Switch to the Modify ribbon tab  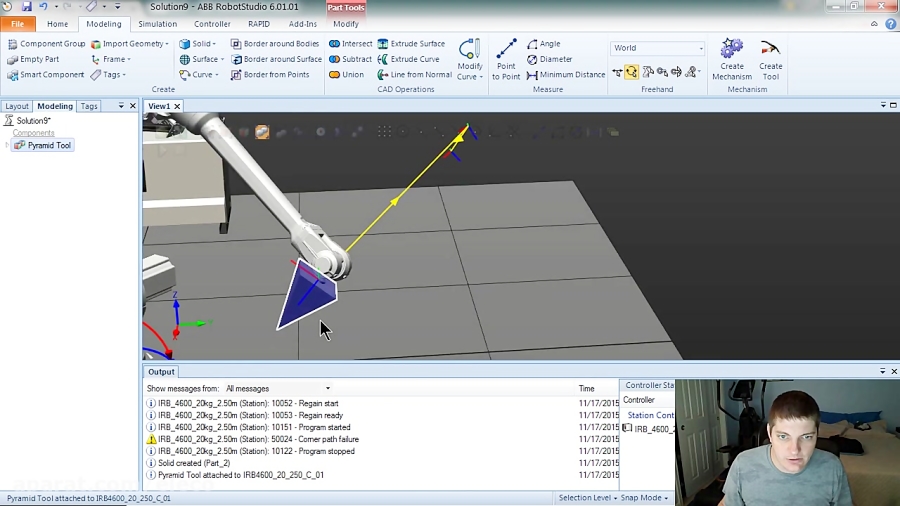346,24
